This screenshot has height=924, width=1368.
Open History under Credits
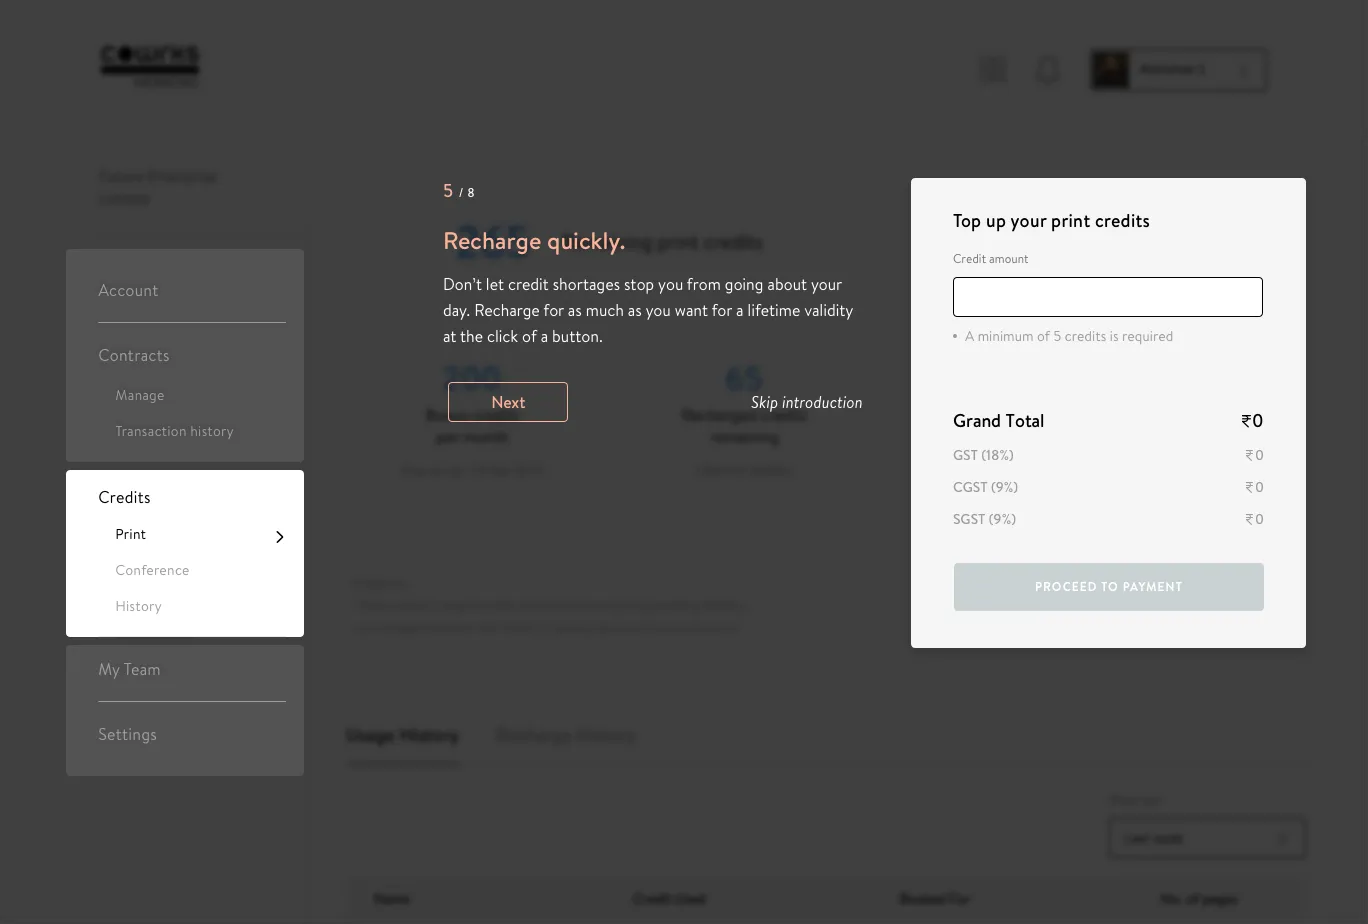(138, 607)
